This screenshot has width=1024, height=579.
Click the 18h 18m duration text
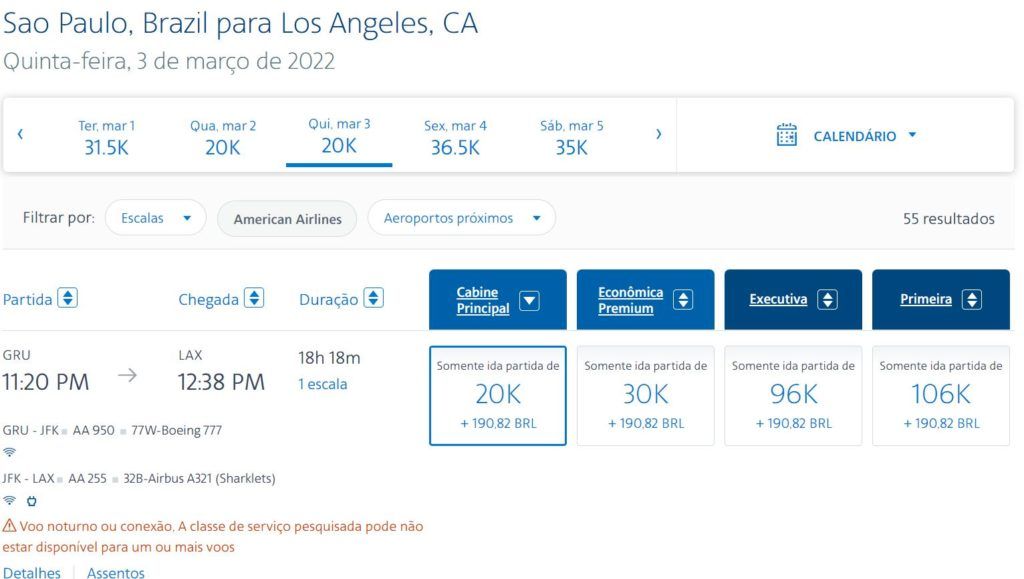(329, 358)
